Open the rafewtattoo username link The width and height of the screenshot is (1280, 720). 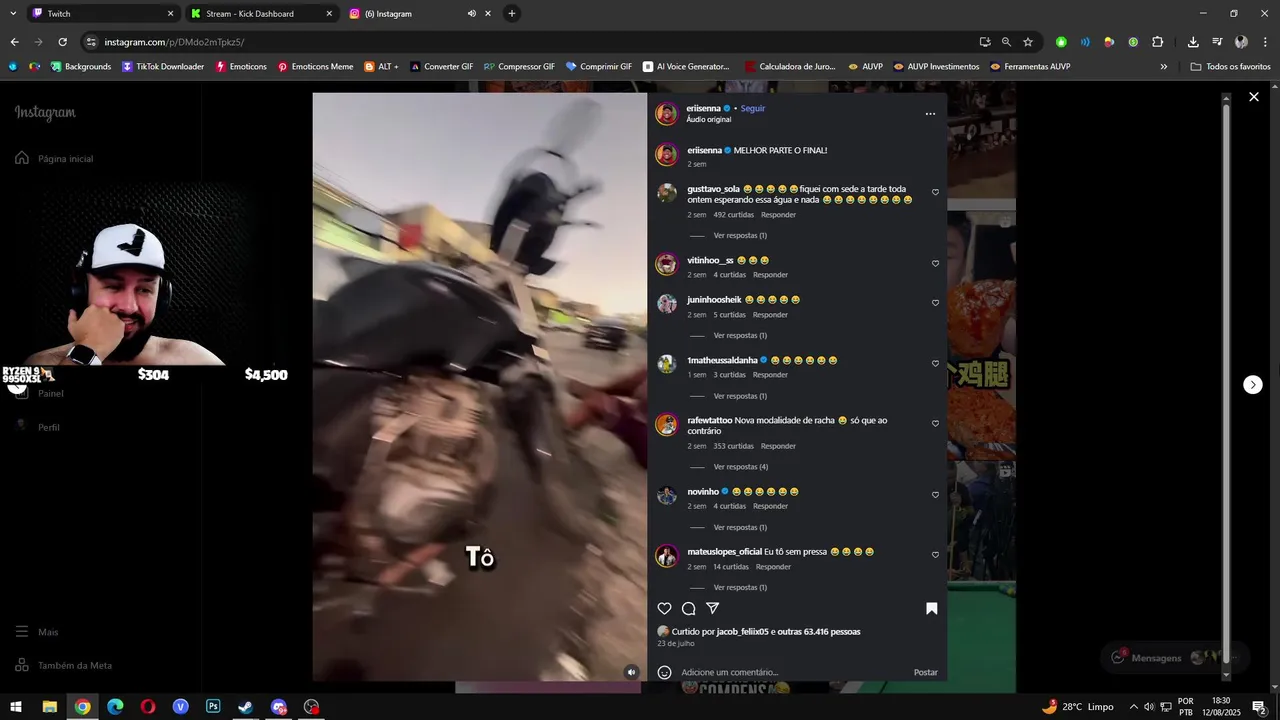[709, 420]
